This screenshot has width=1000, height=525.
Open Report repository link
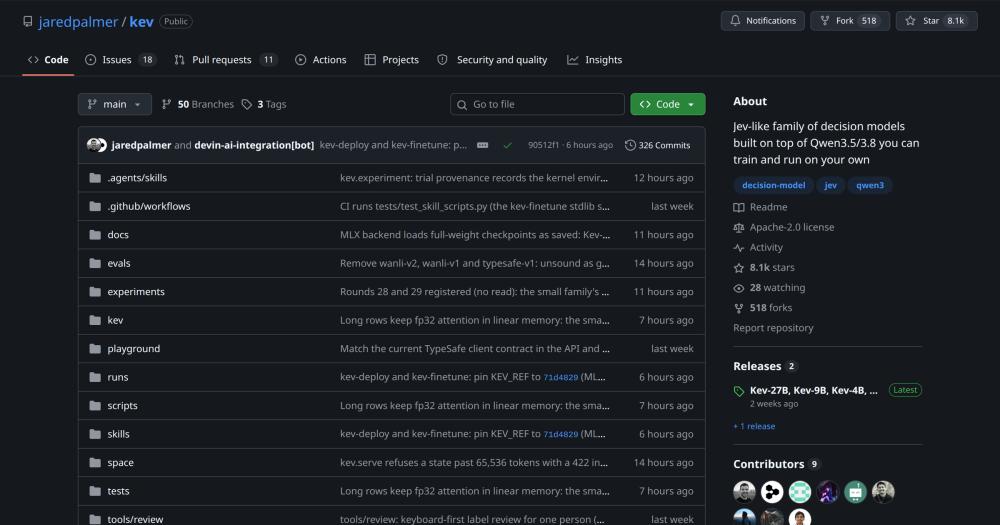(x=773, y=328)
